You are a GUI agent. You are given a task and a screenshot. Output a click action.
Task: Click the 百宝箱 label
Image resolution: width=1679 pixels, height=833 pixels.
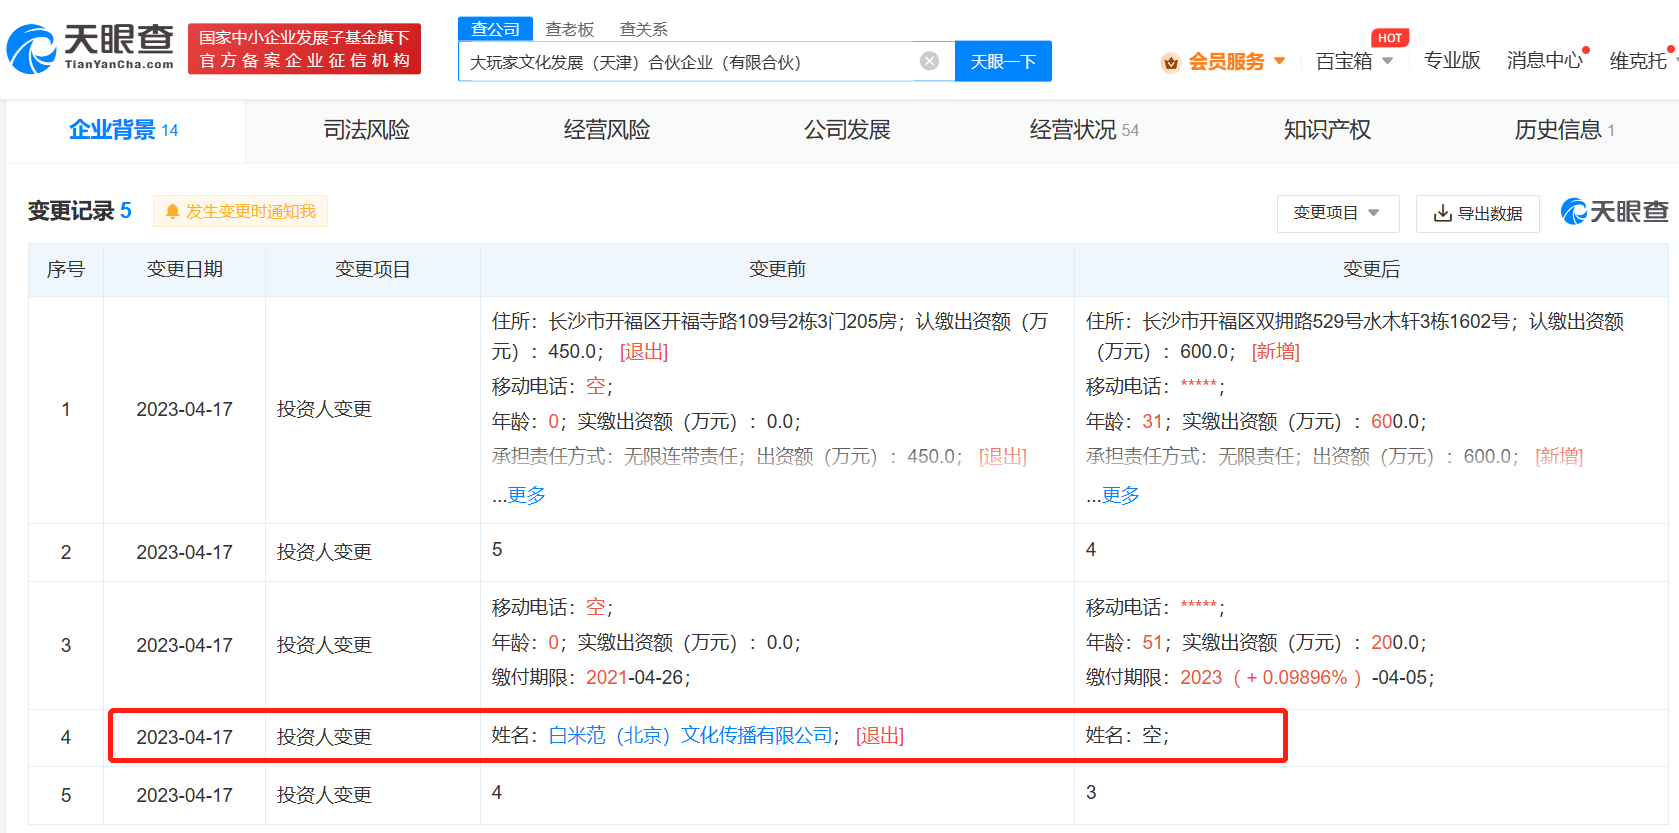(1344, 62)
